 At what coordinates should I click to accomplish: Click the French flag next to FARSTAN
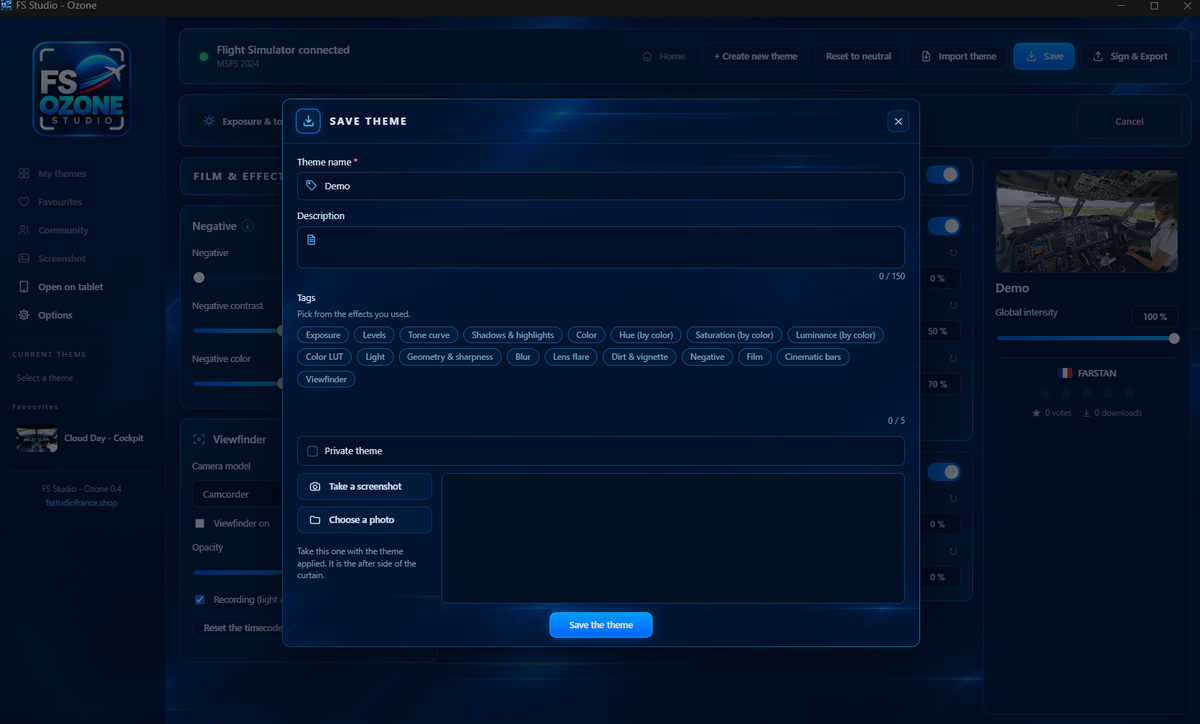[x=1065, y=373]
